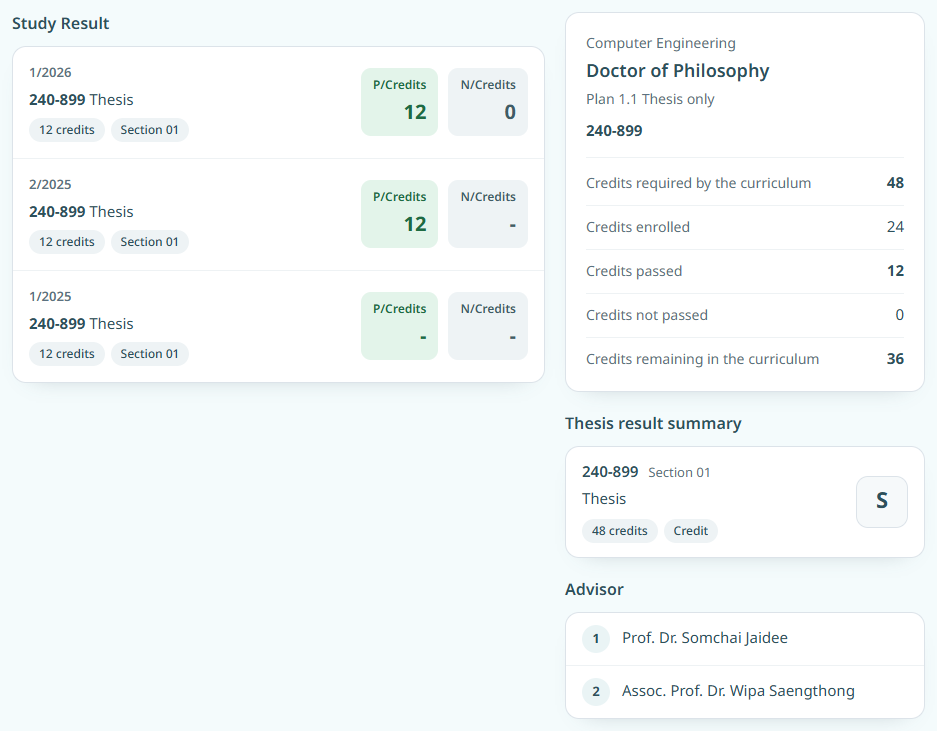937x731 pixels.
Task: Select the remaining credits value 36
Action: coord(895,359)
